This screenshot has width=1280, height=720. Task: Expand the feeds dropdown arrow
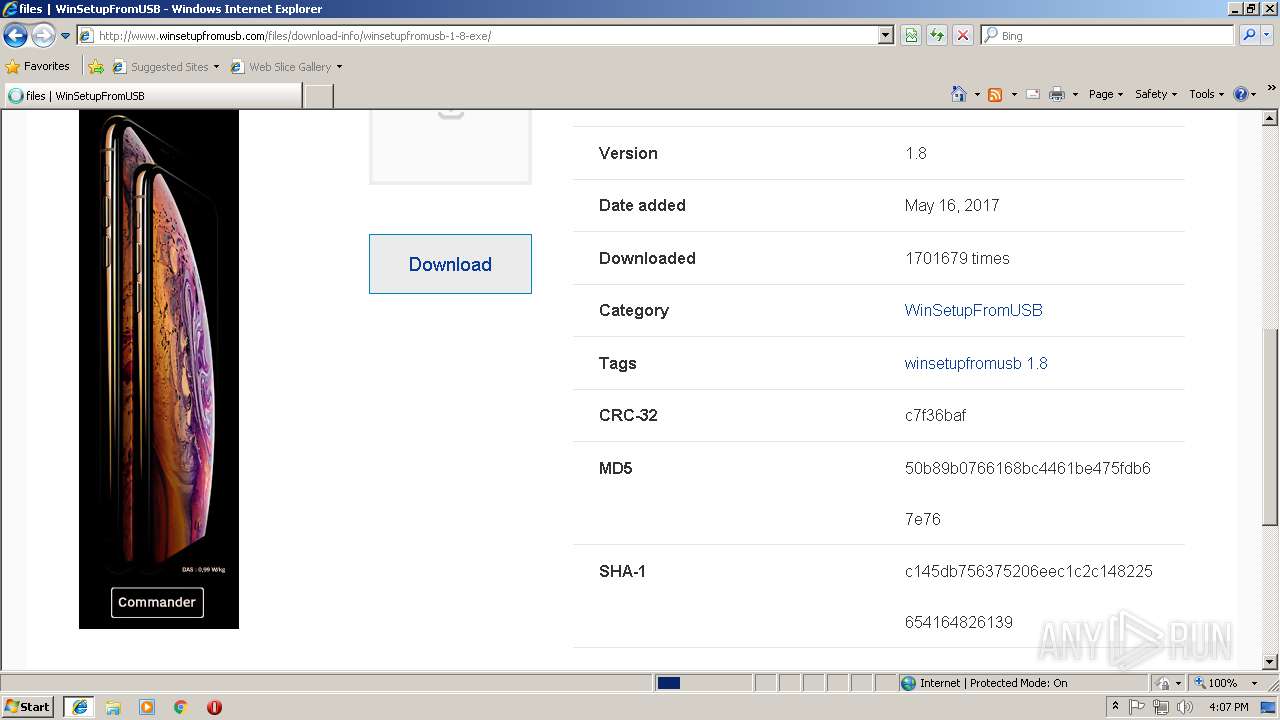click(1014, 94)
